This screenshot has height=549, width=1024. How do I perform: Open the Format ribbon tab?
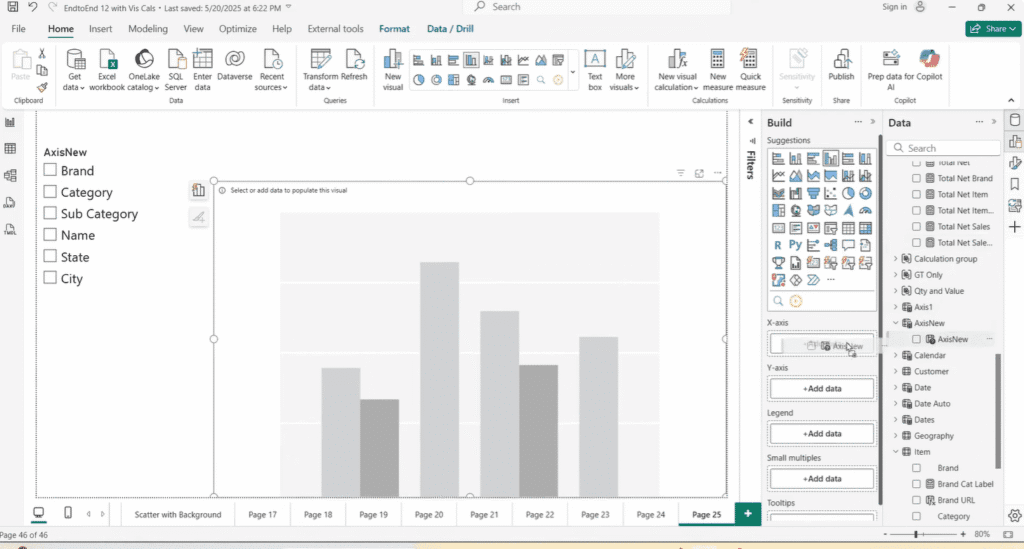point(394,29)
